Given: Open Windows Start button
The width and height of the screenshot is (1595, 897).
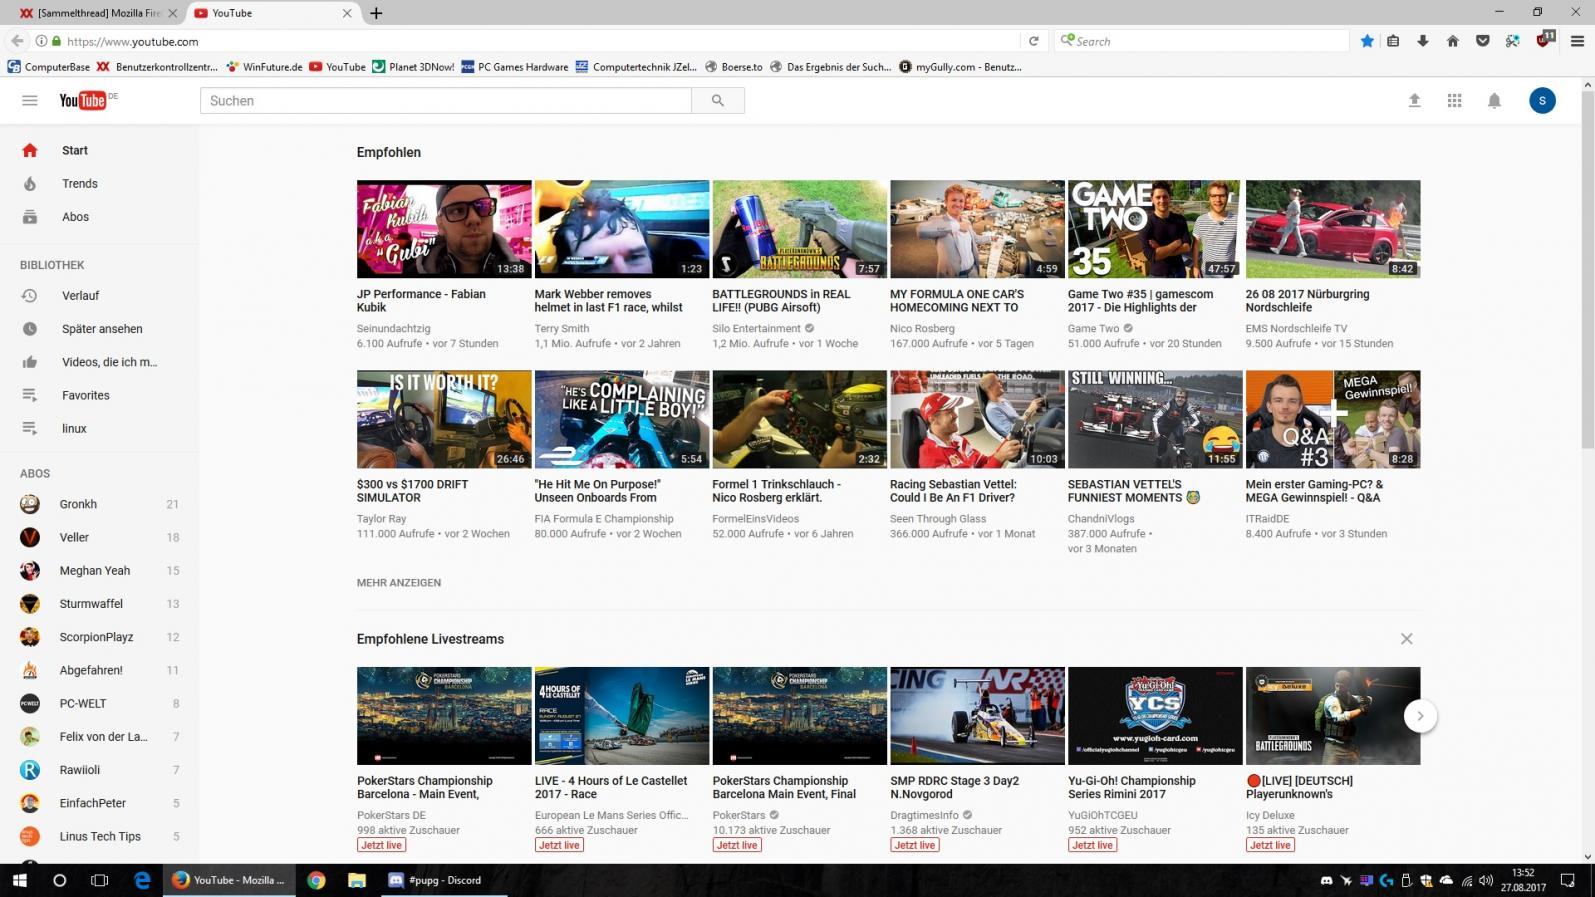Looking at the screenshot, I should coord(19,880).
